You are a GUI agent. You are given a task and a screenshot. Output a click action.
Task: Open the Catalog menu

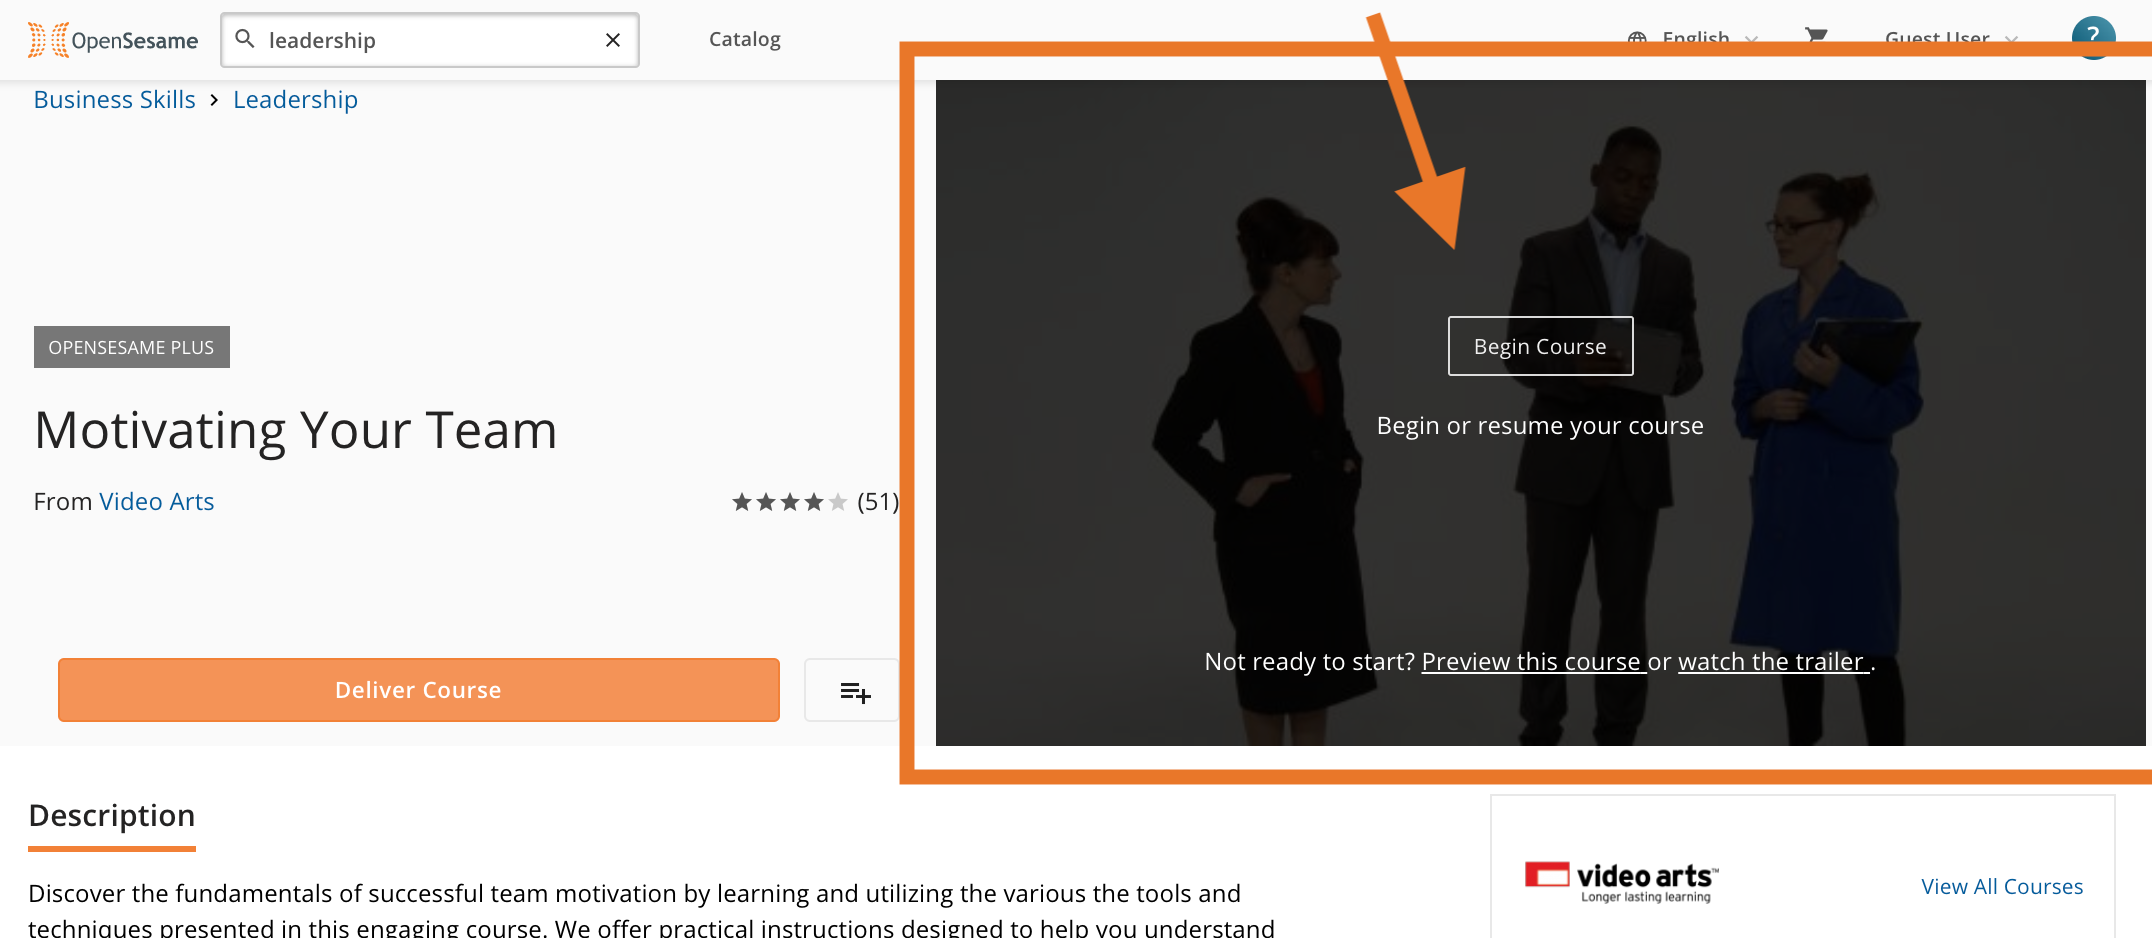pos(745,39)
